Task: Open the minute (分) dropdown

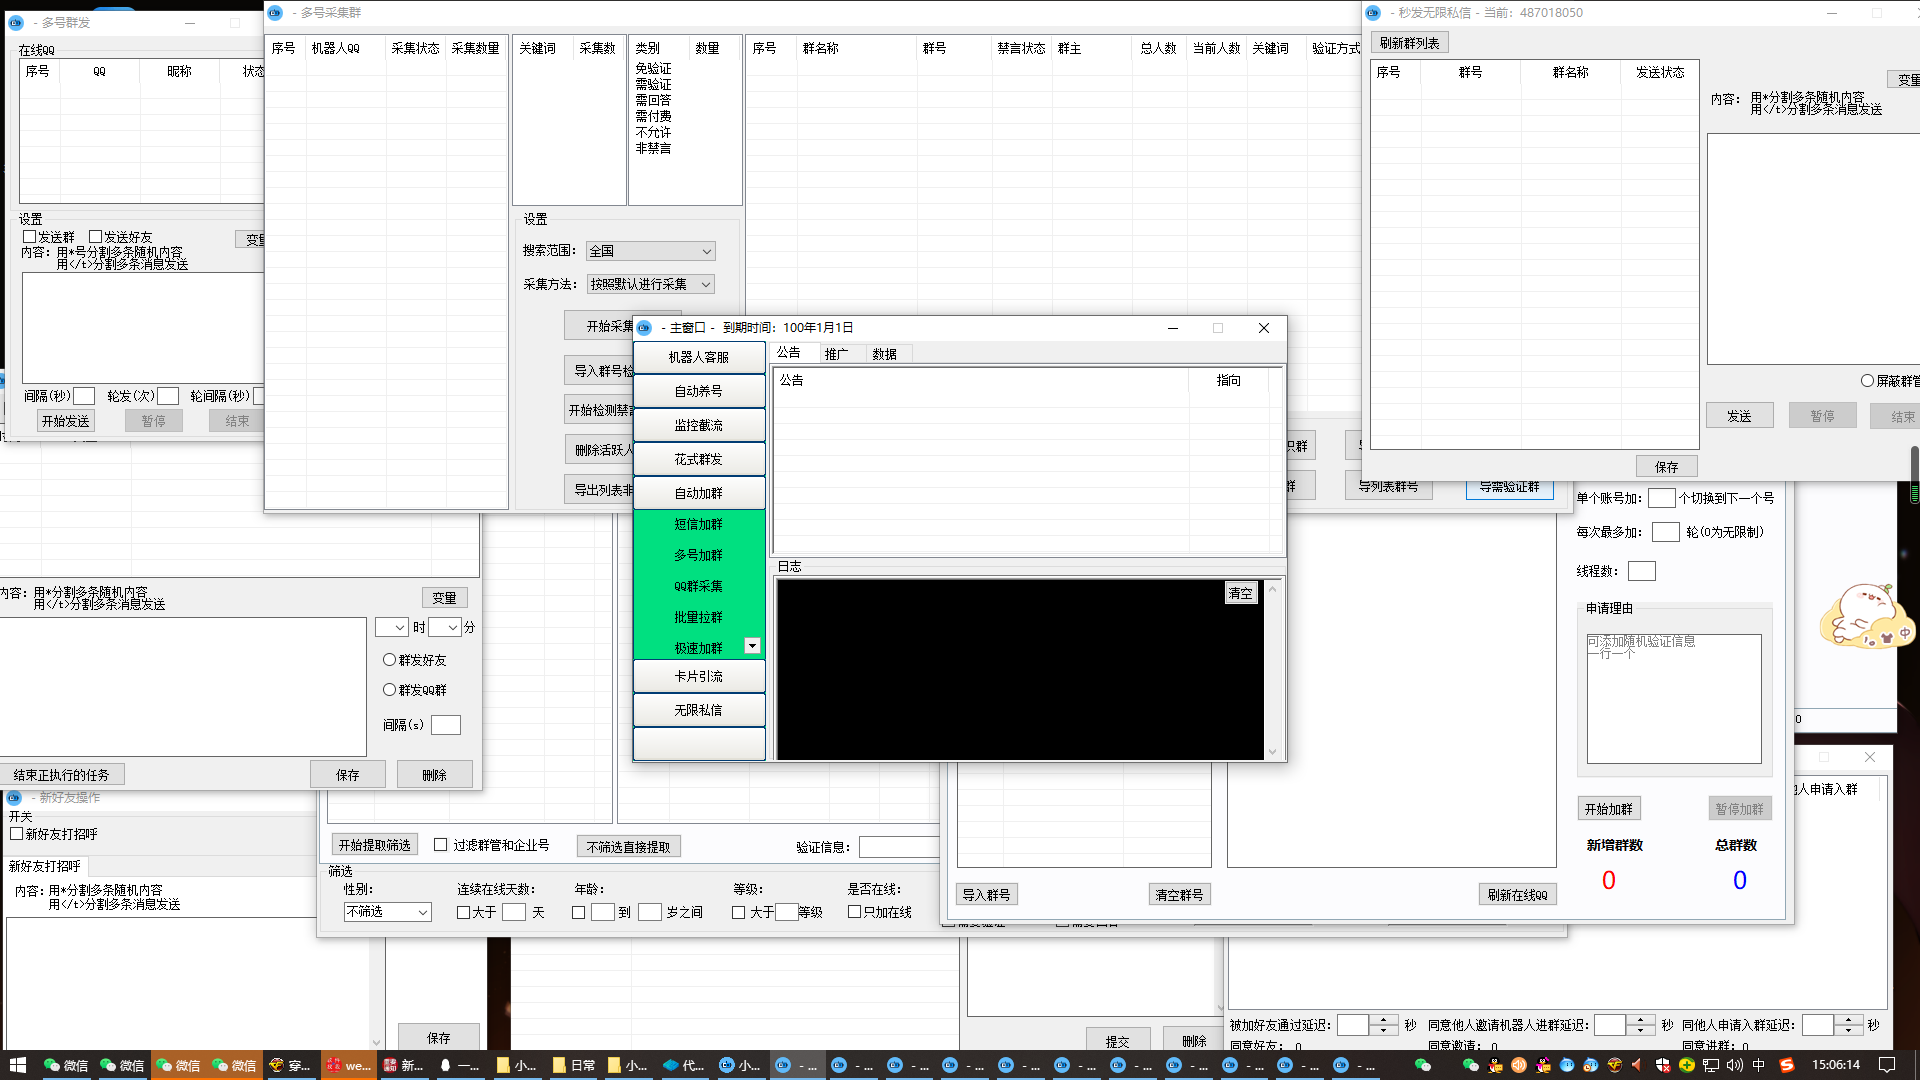Action: (x=444, y=627)
